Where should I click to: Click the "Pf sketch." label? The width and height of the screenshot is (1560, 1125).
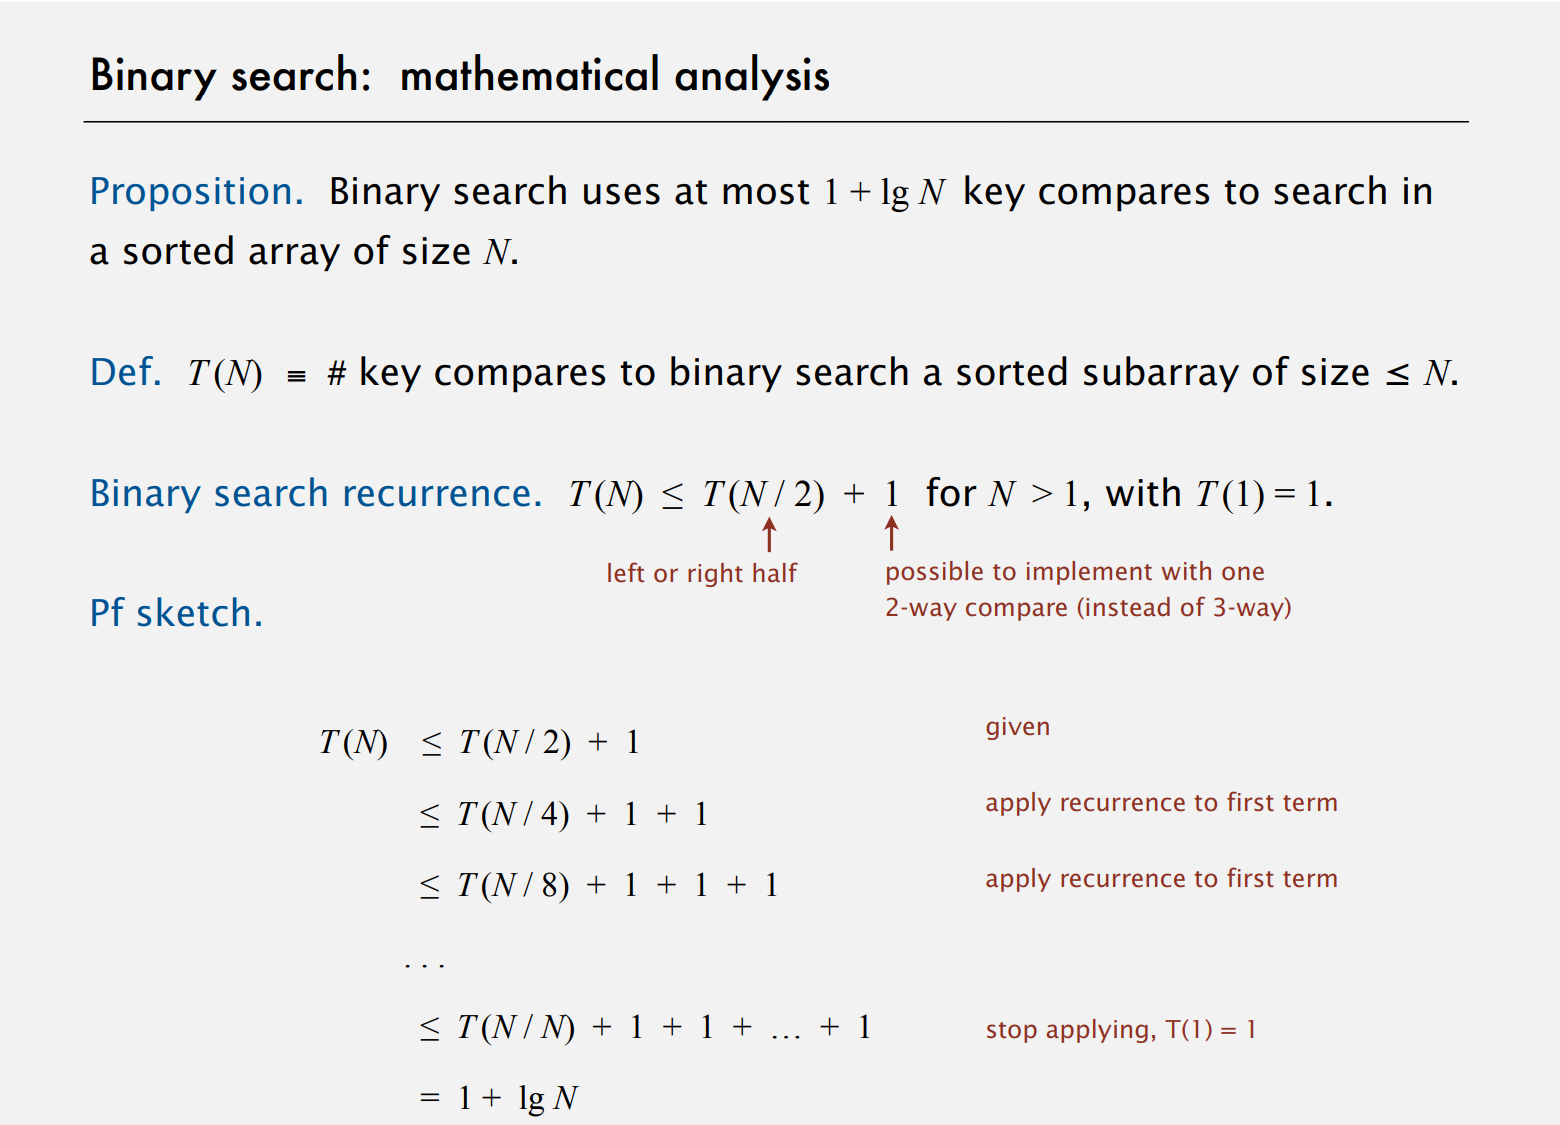(x=176, y=613)
